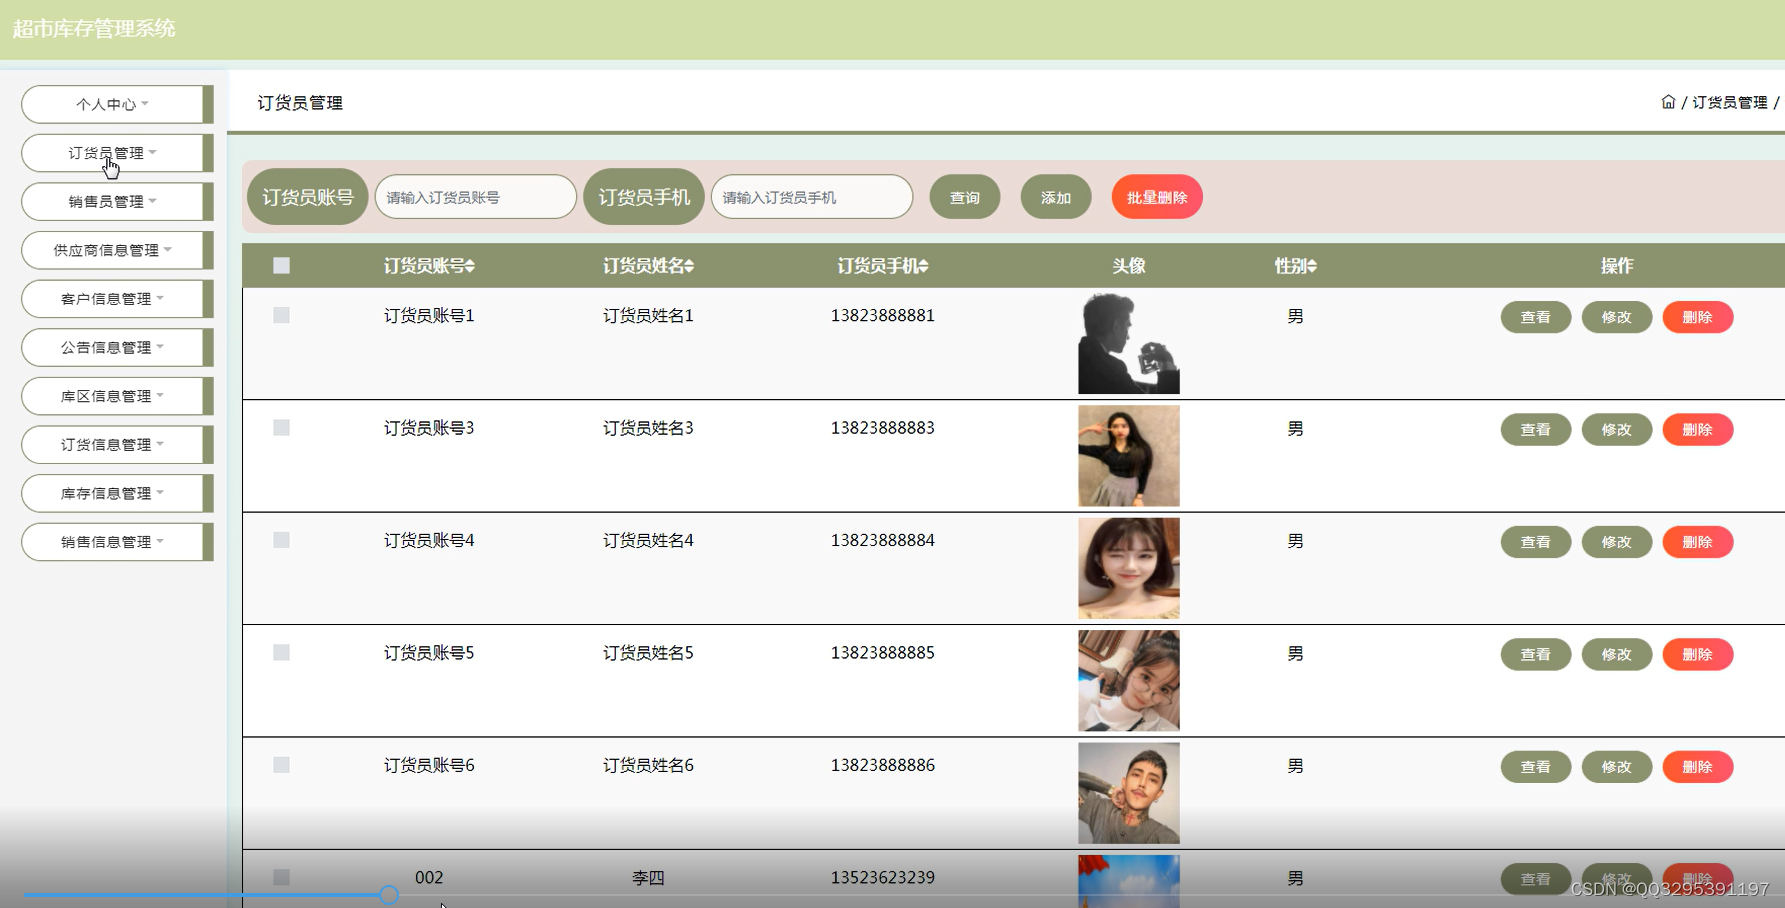The image size is (1785, 908).
Task: View details of 订货员账号1 with 查看
Action: click(1536, 317)
